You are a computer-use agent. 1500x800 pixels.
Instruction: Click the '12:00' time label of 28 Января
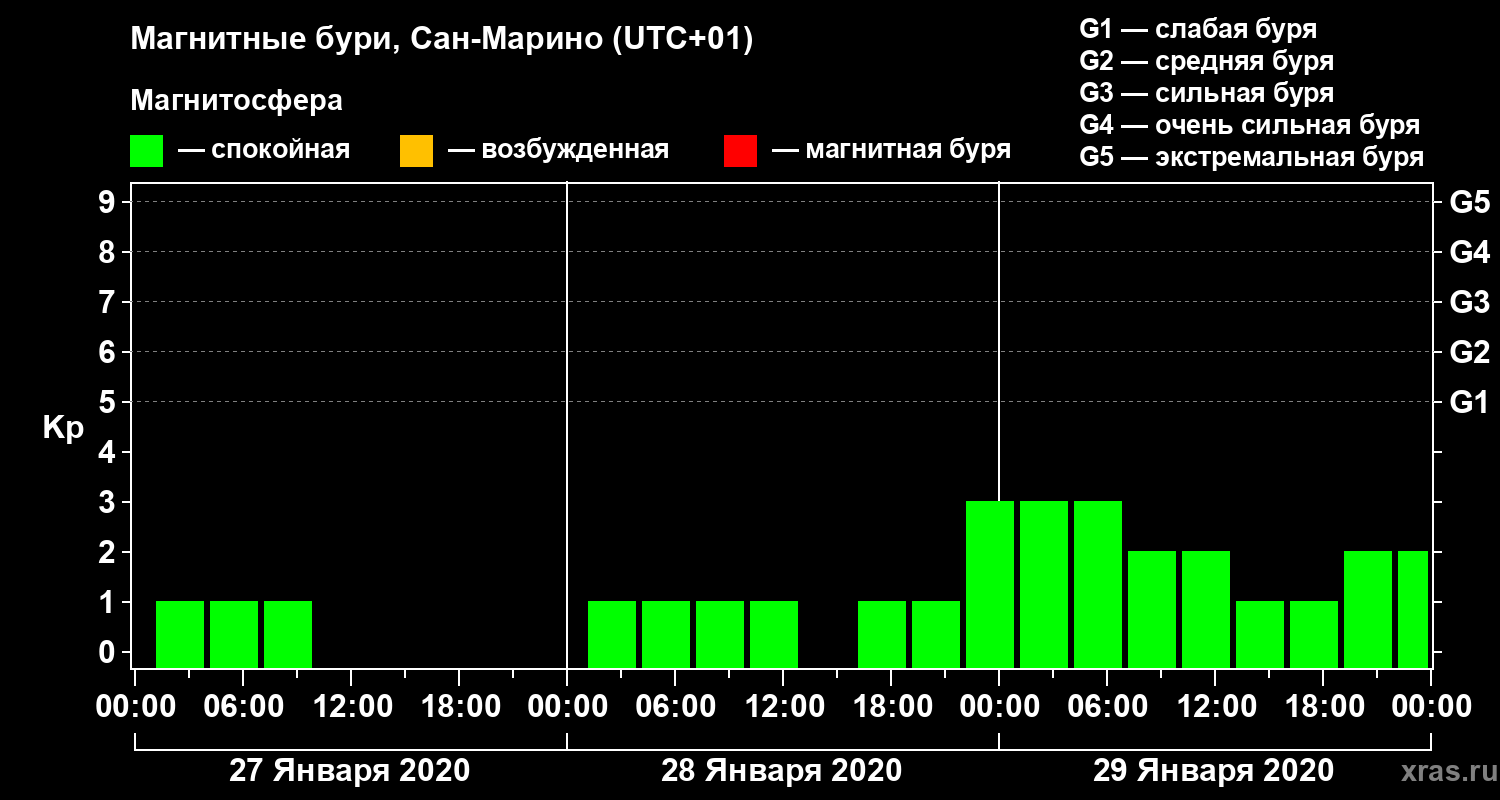783,707
